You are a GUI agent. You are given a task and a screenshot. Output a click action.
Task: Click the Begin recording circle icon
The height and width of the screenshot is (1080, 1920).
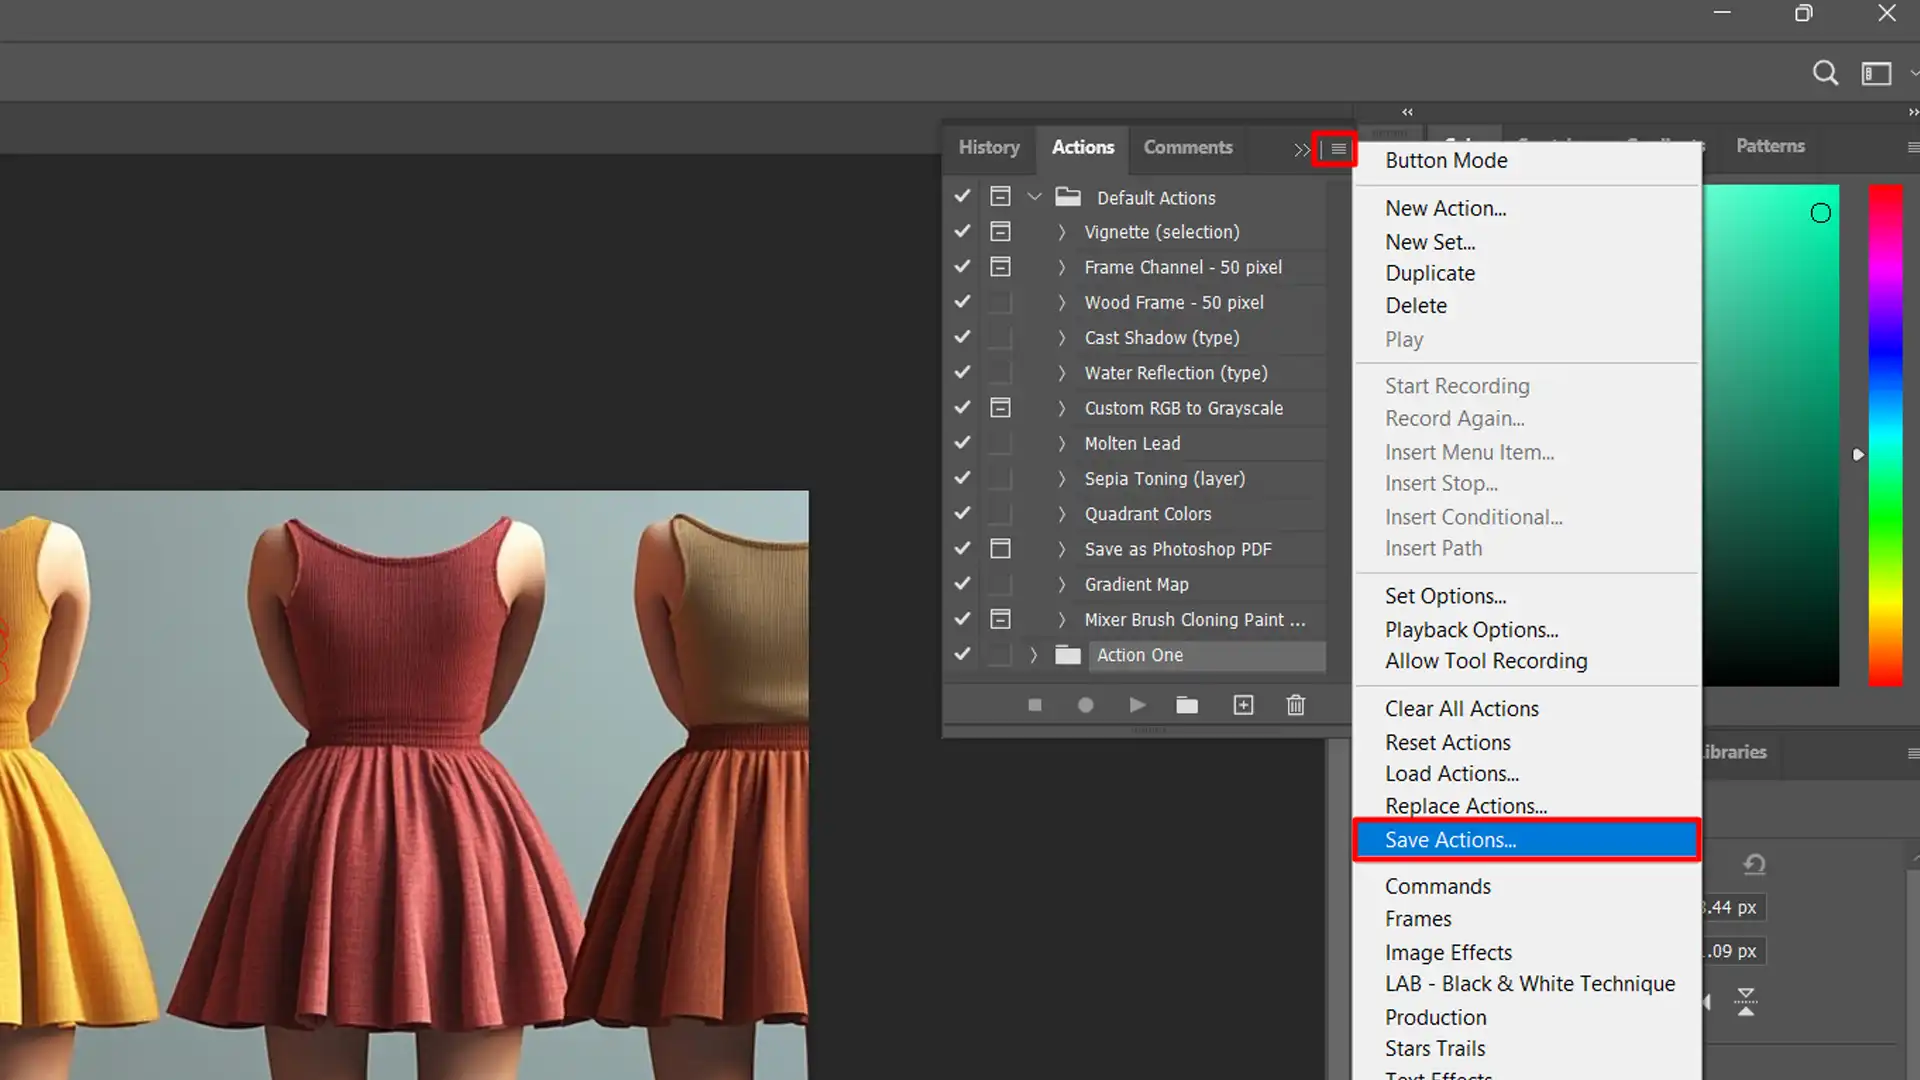[1085, 706]
